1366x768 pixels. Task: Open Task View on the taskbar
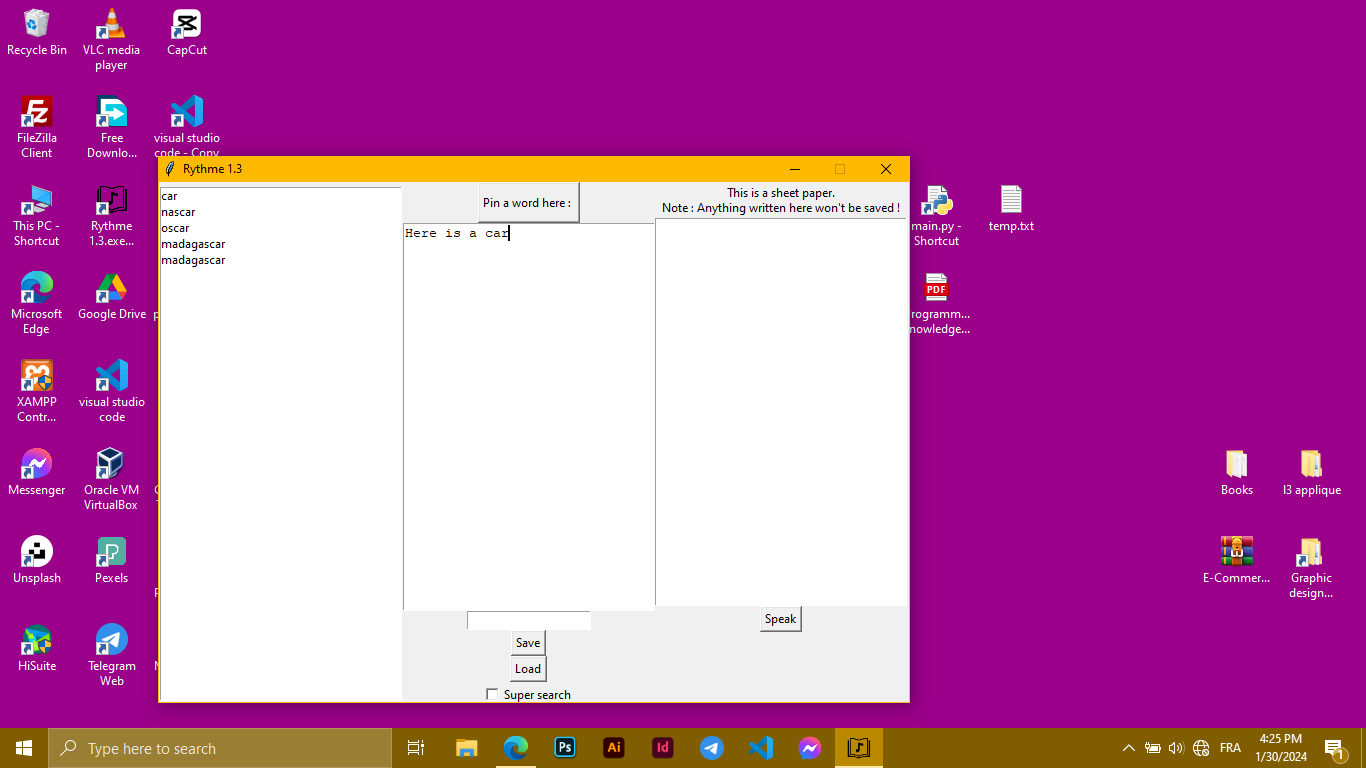coord(416,747)
